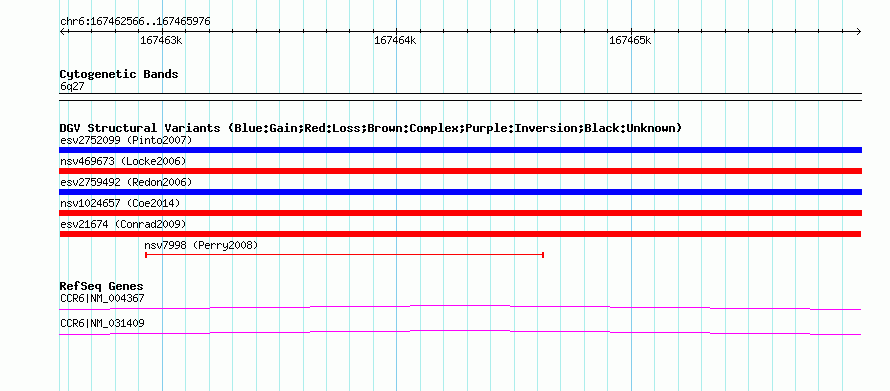
Task: Open the nsv1024657 (Coe2014) red variant bar
Action: [460, 213]
